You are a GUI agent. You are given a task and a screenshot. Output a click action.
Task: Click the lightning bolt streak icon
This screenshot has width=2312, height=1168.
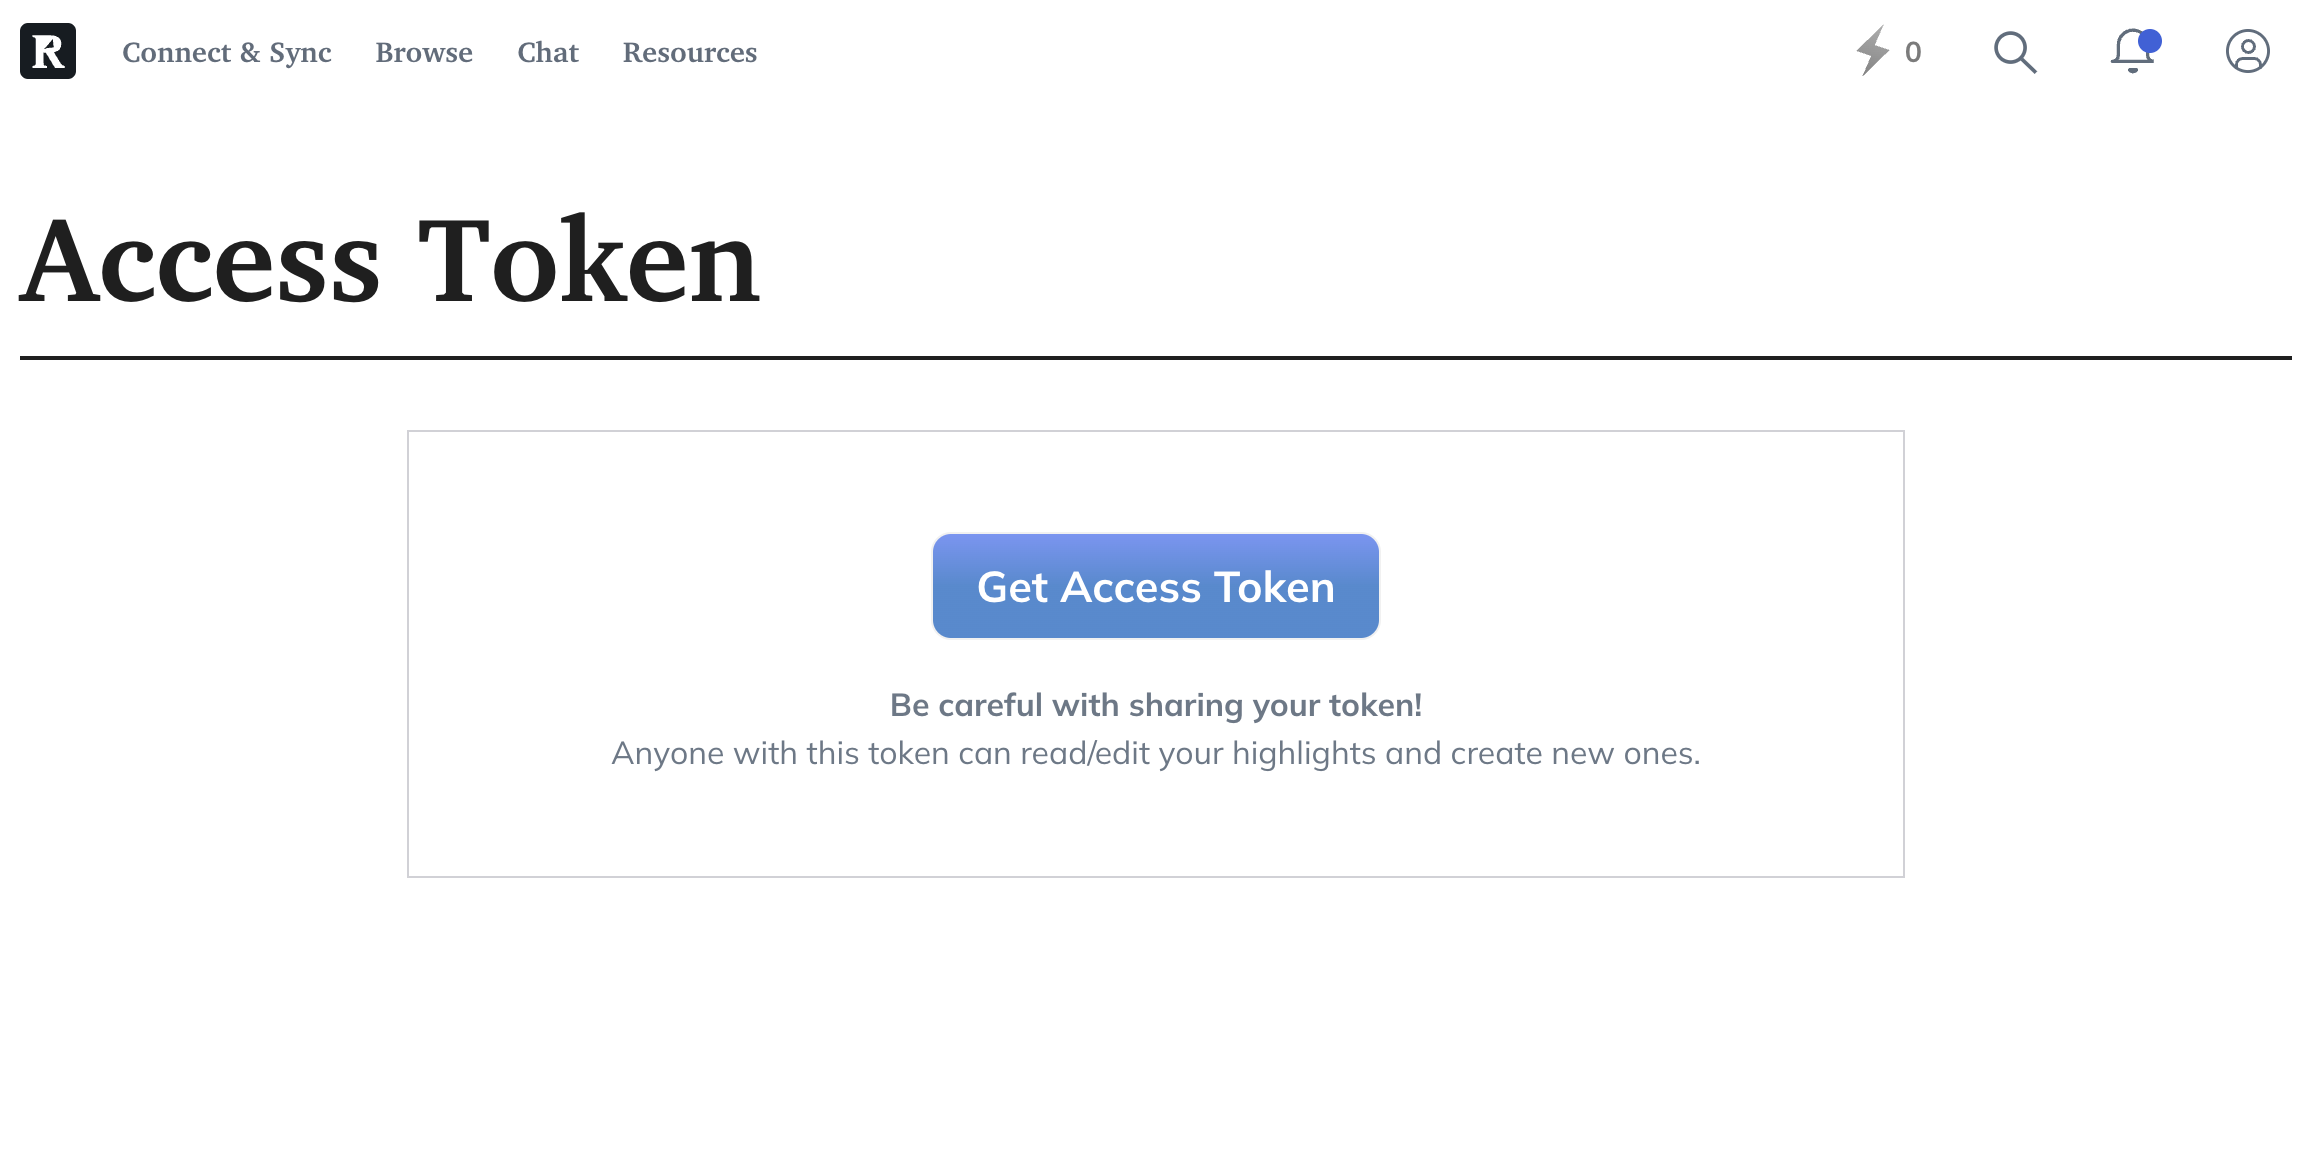point(1873,51)
